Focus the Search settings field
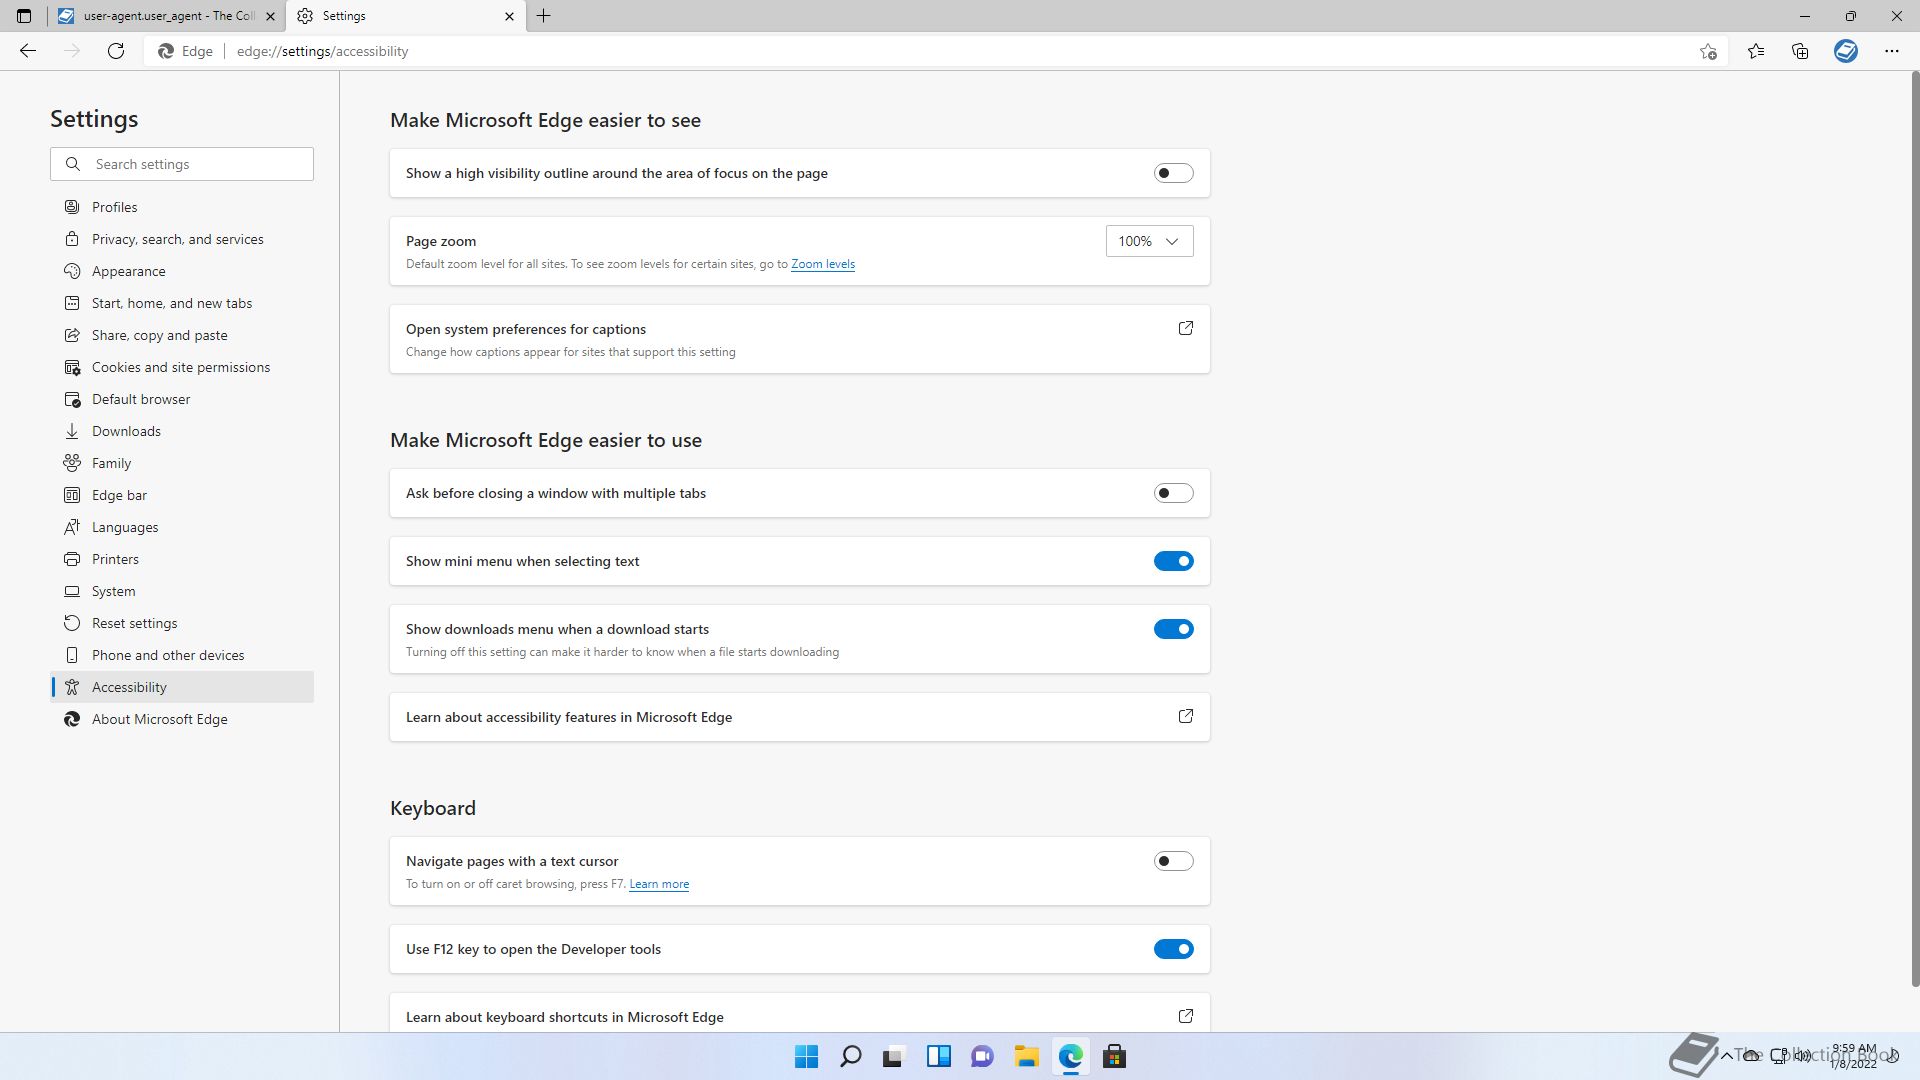 tap(182, 164)
